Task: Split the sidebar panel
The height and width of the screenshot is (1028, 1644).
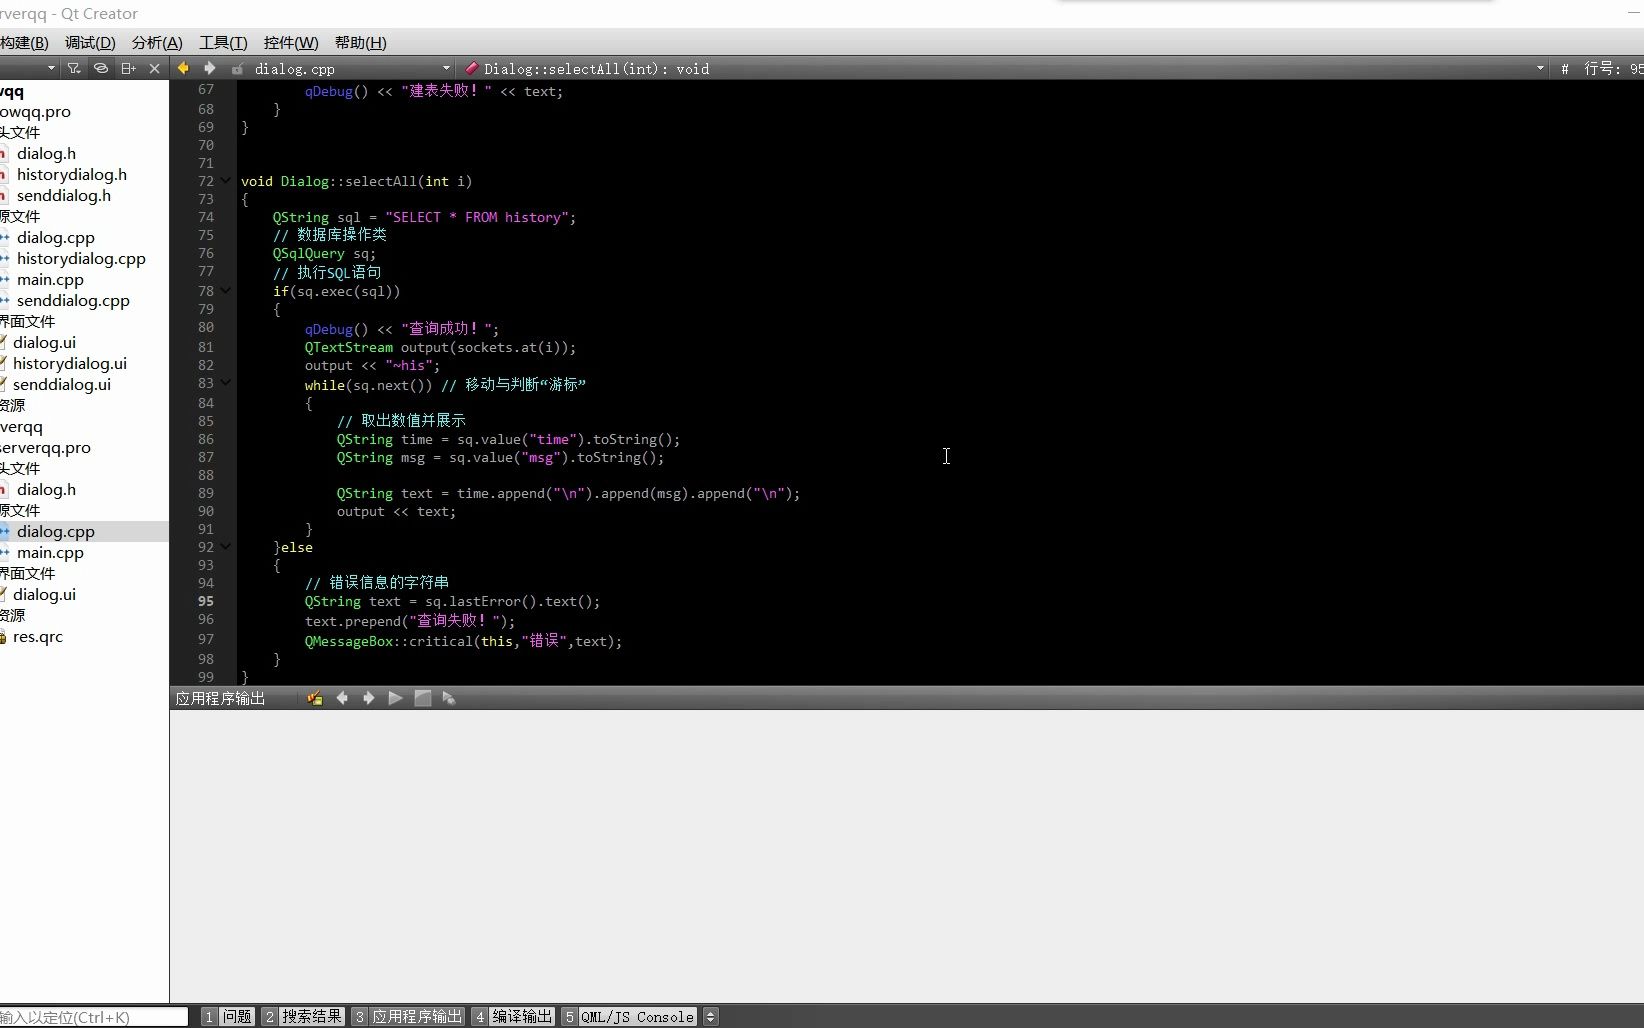Action: click(x=128, y=68)
